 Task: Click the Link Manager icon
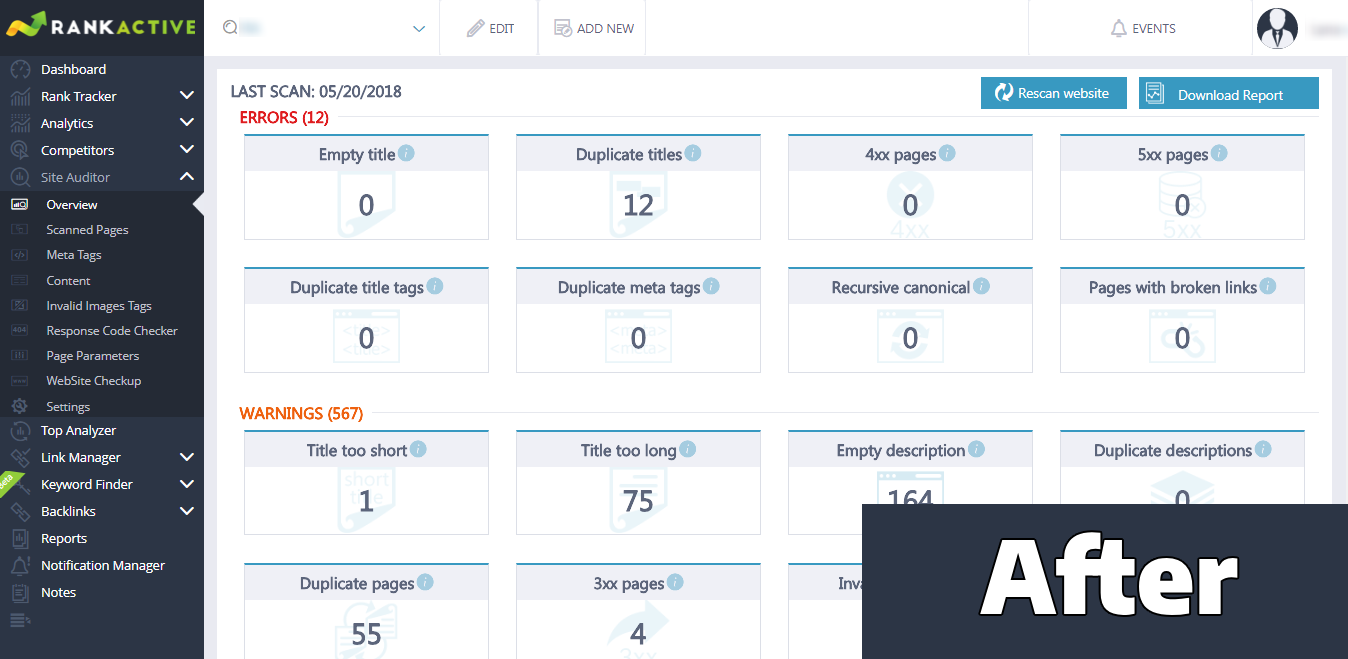point(20,457)
